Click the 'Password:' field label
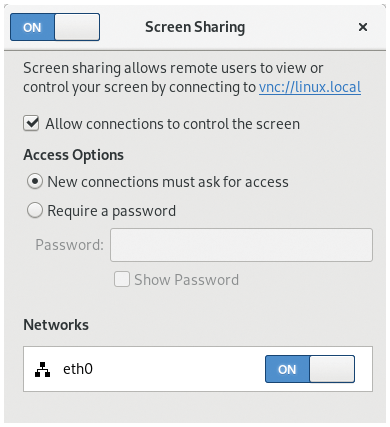This screenshot has height=427, width=390. click(x=69, y=245)
